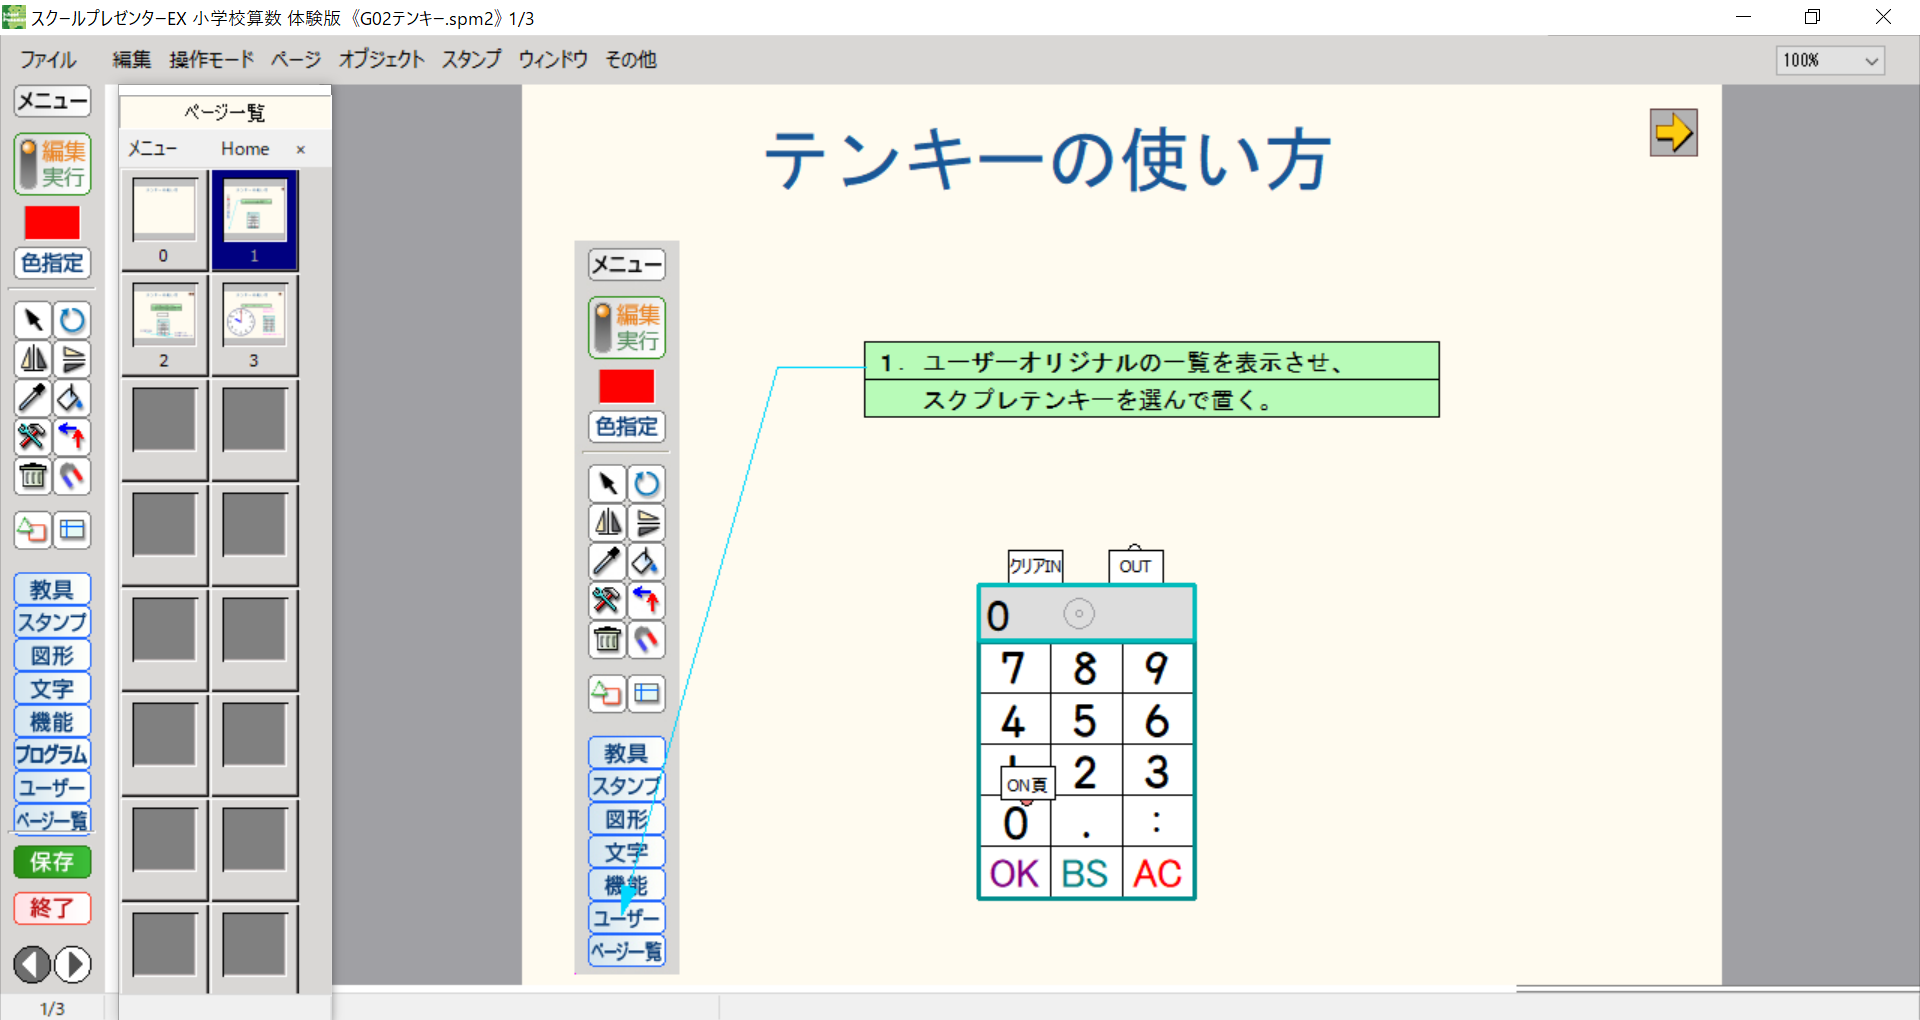Click the number 7 key on tenkey
The width and height of the screenshot is (1920, 1020).
(x=1014, y=668)
